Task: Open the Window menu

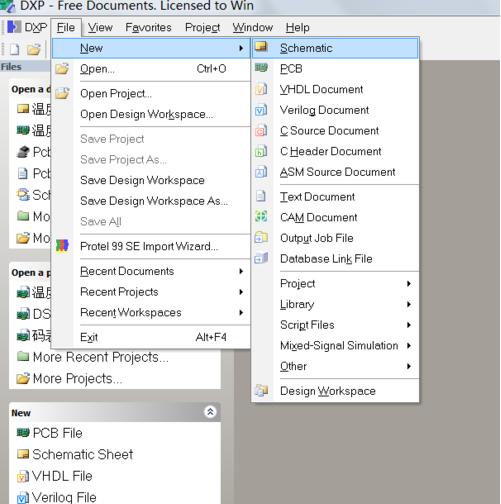Action: pyautogui.click(x=253, y=27)
